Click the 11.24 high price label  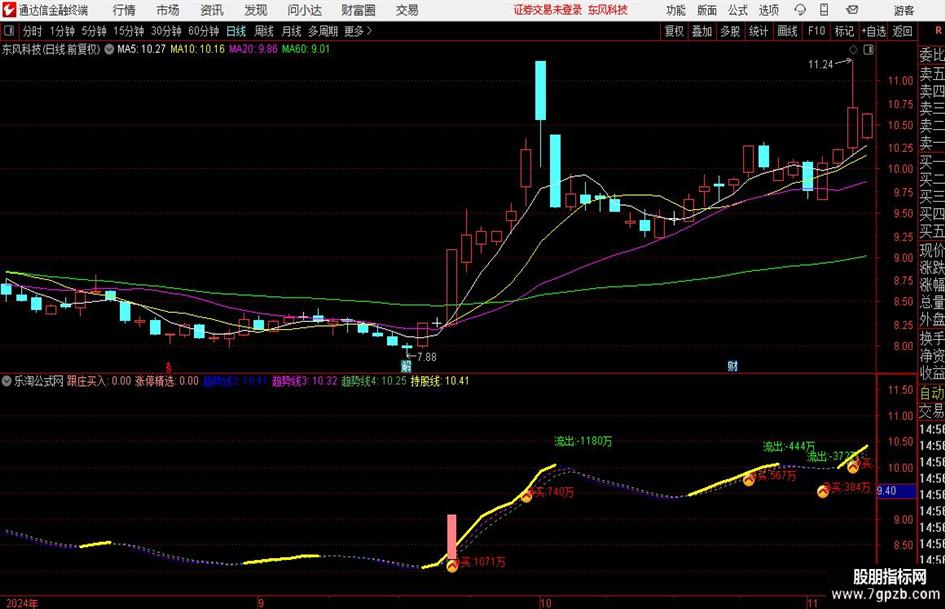(821, 65)
